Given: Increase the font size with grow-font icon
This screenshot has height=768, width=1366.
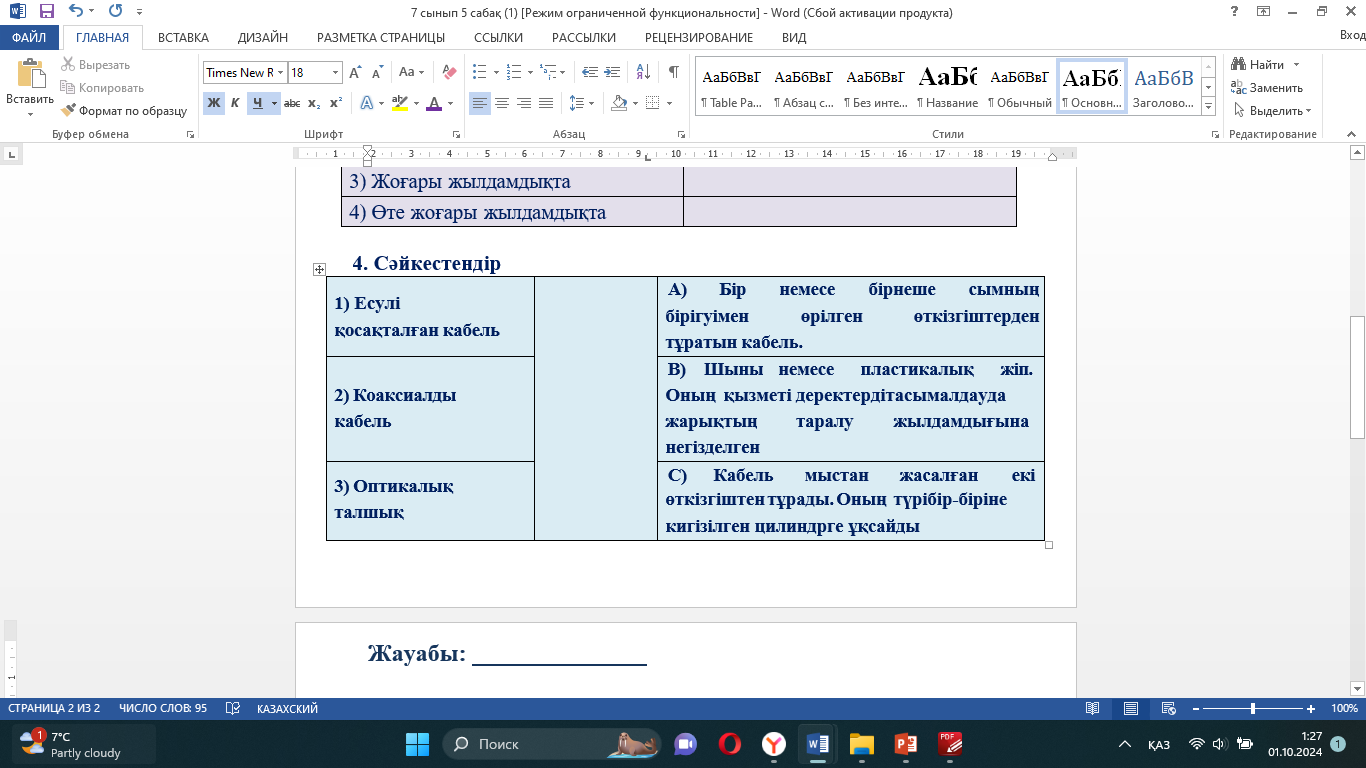Looking at the screenshot, I should pyautogui.click(x=357, y=73).
